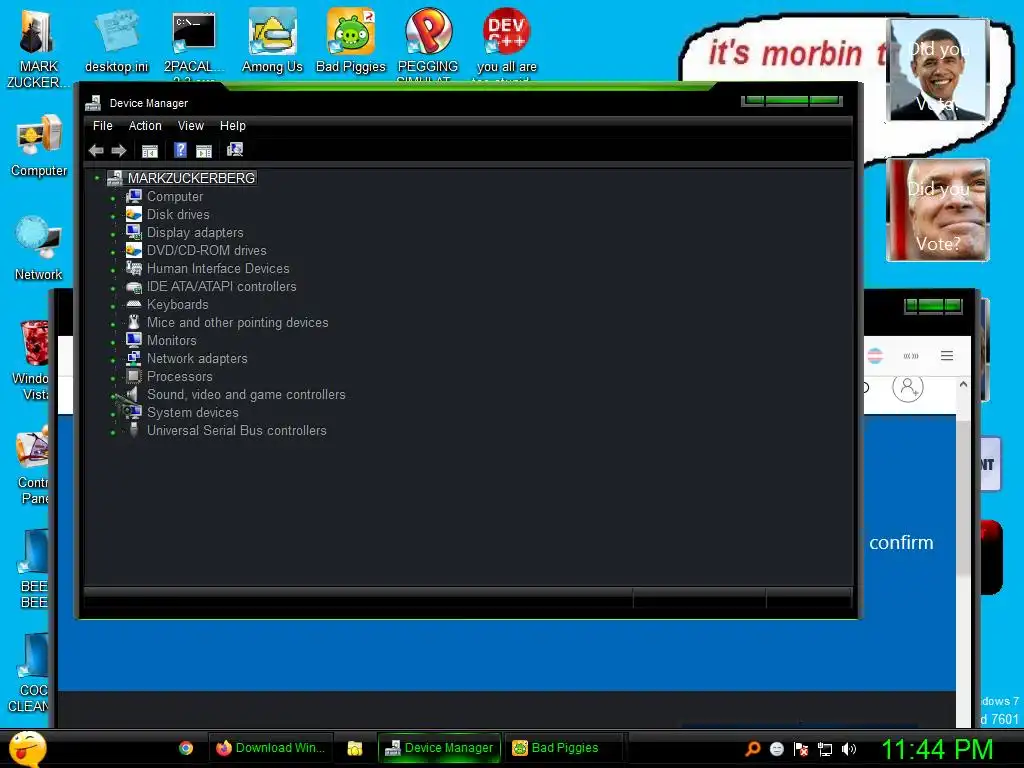Viewport: 1024px width, 768px height.
Task: Select the MARKZUCKERBERG computer name
Action: 191,178
